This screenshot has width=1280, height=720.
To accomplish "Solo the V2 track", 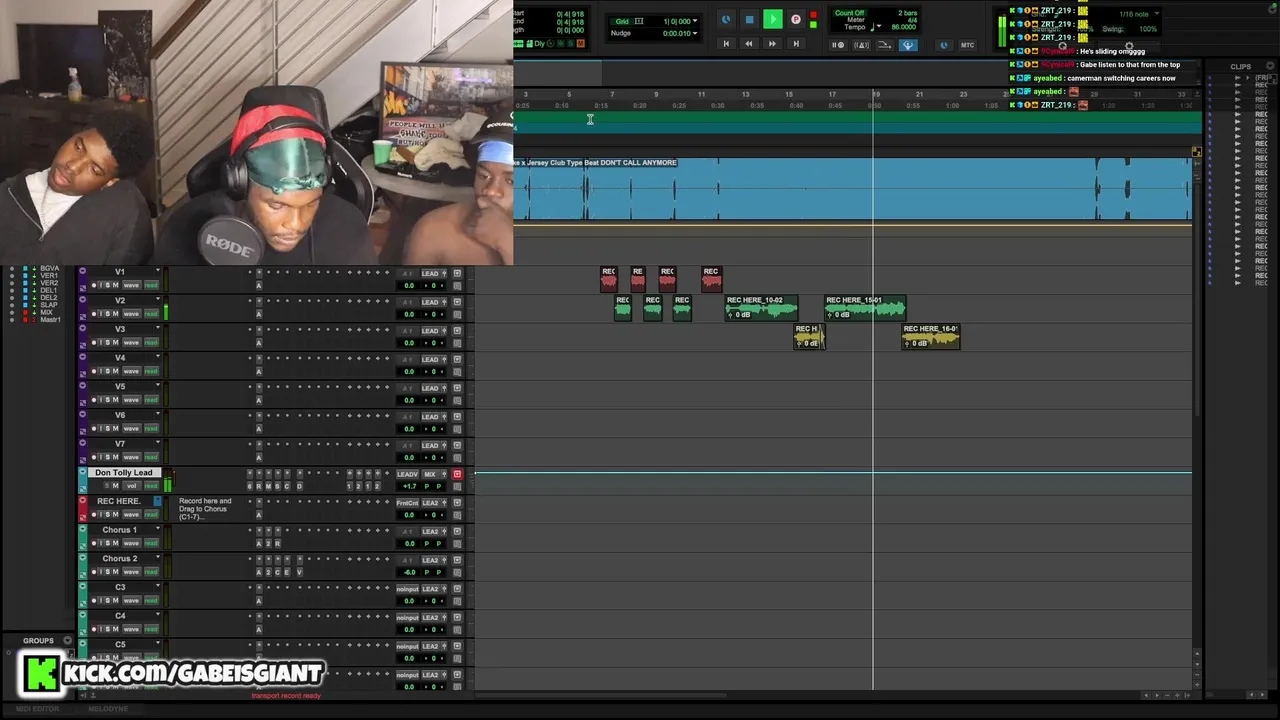I will tap(108, 314).
